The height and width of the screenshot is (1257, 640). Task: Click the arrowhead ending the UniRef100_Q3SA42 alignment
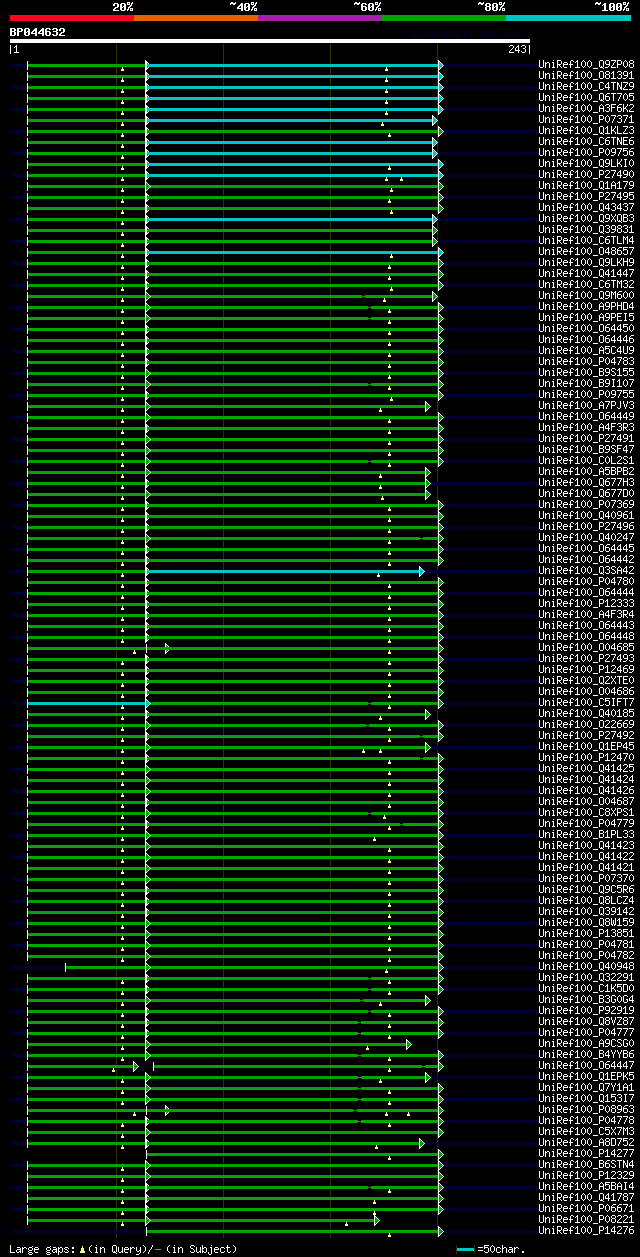(422, 571)
